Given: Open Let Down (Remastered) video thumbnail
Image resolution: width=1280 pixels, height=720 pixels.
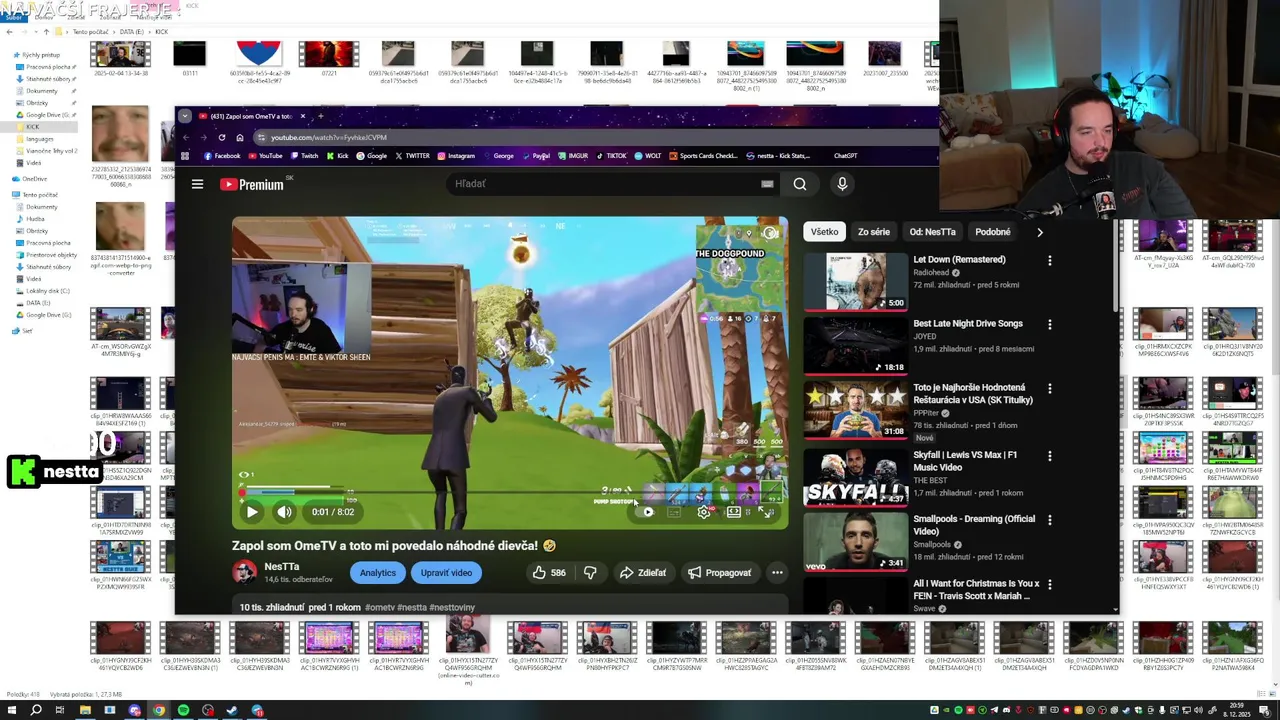Looking at the screenshot, I should pyautogui.click(x=856, y=281).
